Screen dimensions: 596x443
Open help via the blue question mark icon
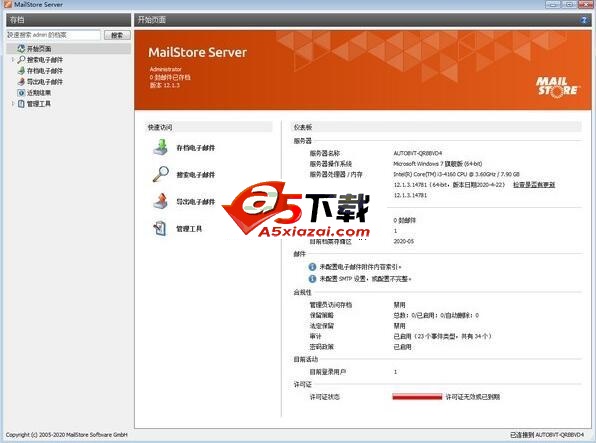pyautogui.click(x=584, y=20)
